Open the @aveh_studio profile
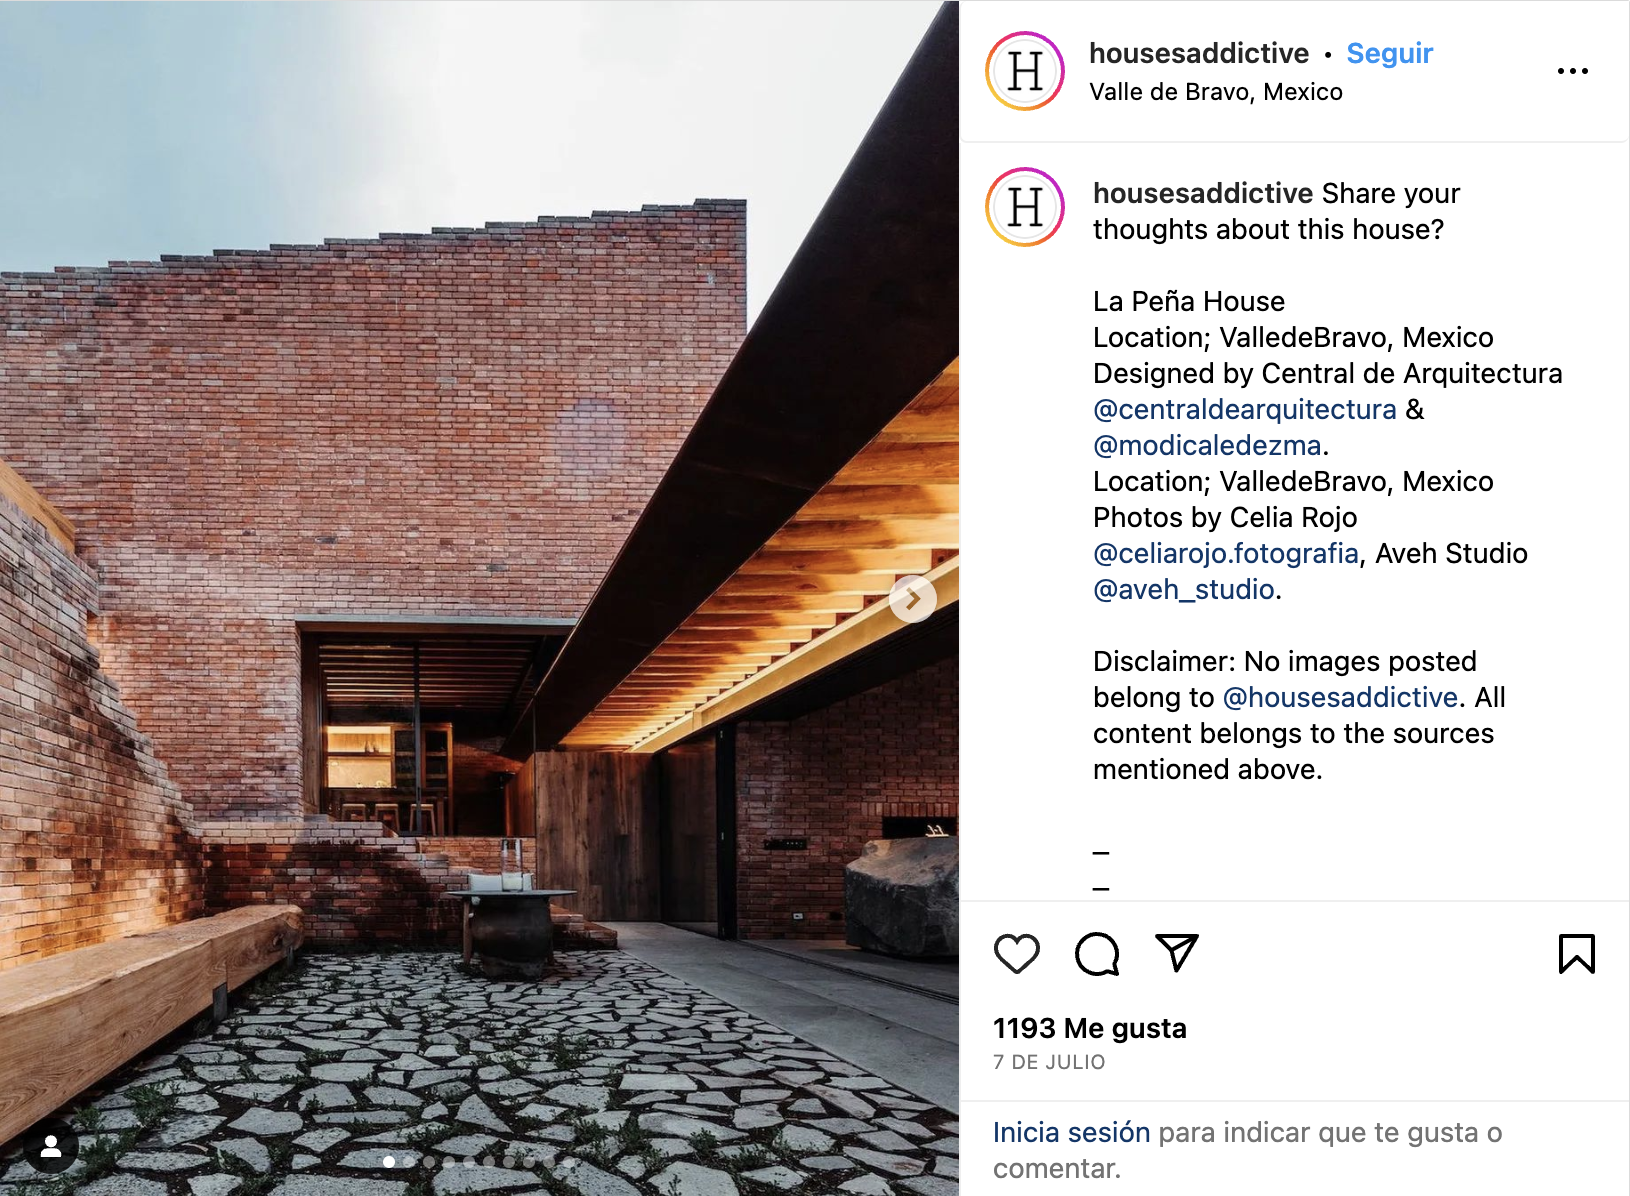Image resolution: width=1630 pixels, height=1196 pixels. pyautogui.click(x=1184, y=589)
